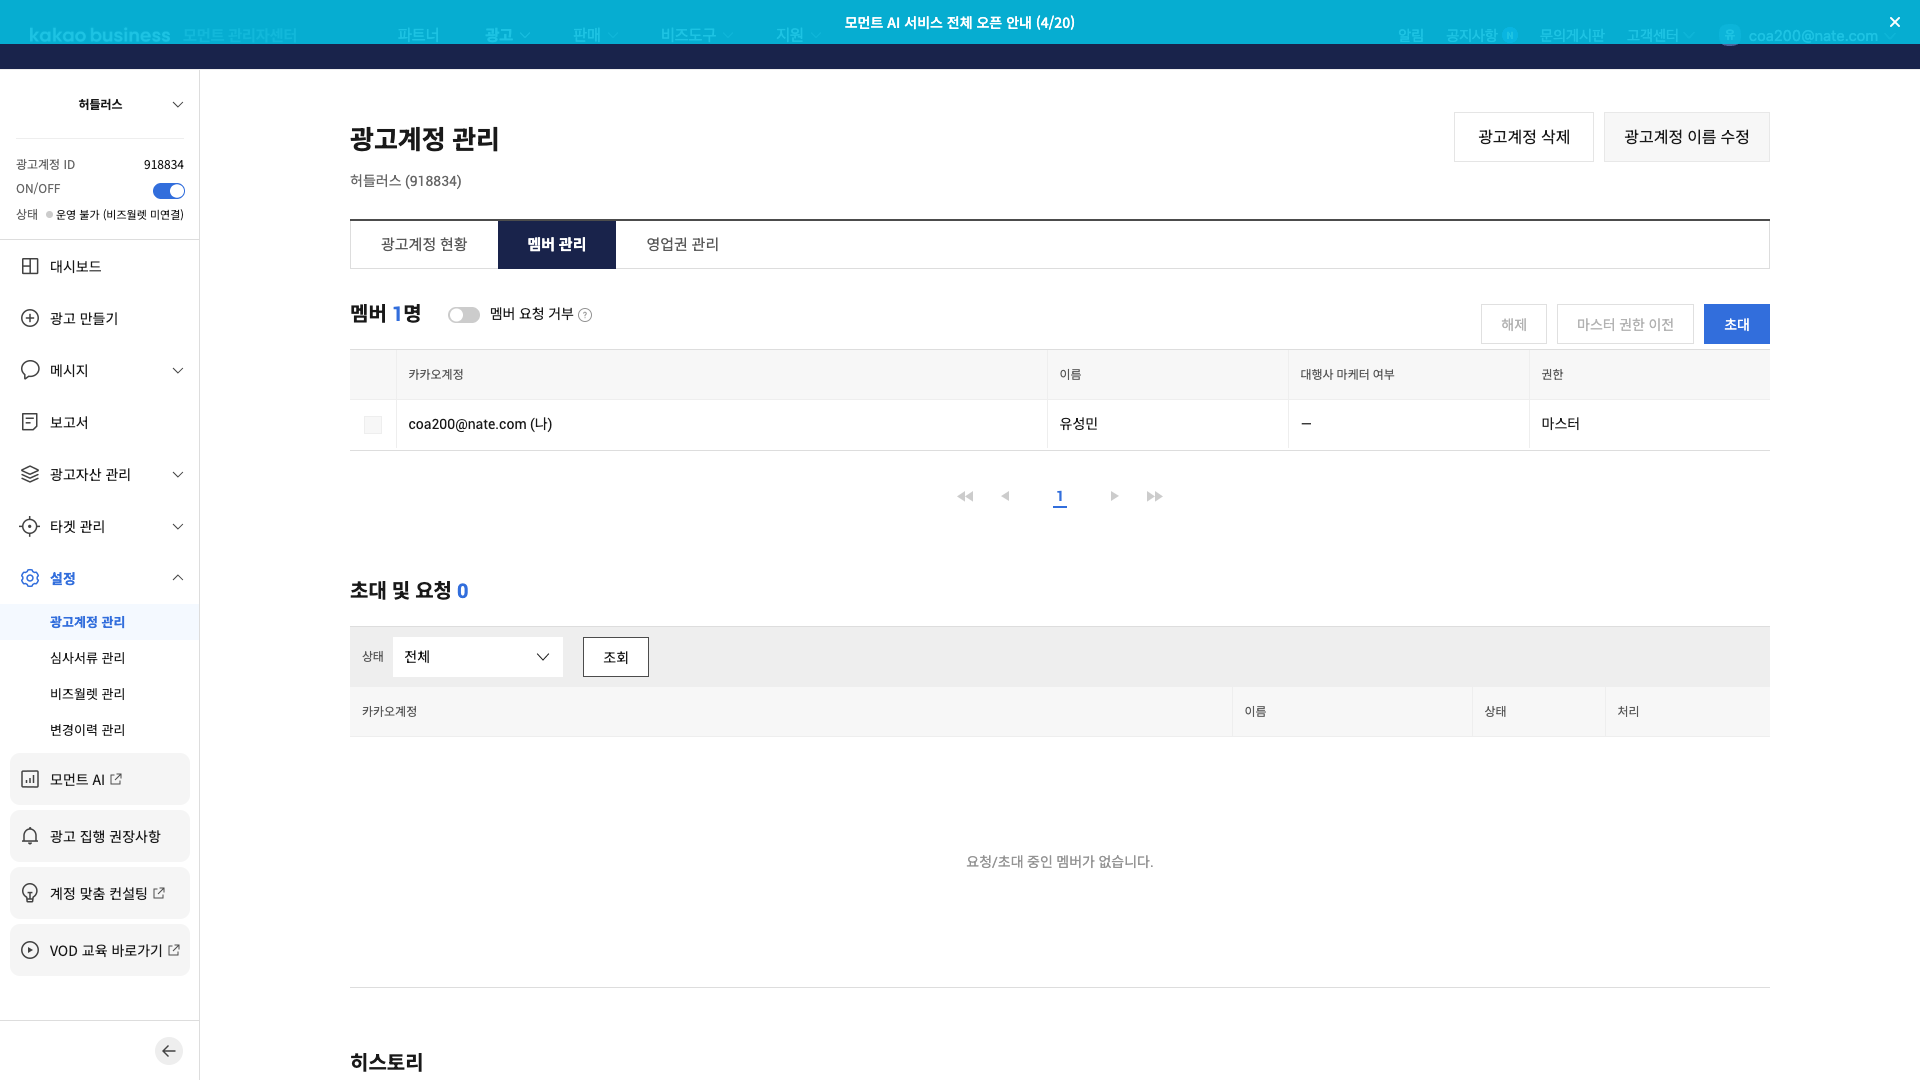Click the 타겟 관리 crosshair icon
The height and width of the screenshot is (1080, 1920).
(x=30, y=526)
